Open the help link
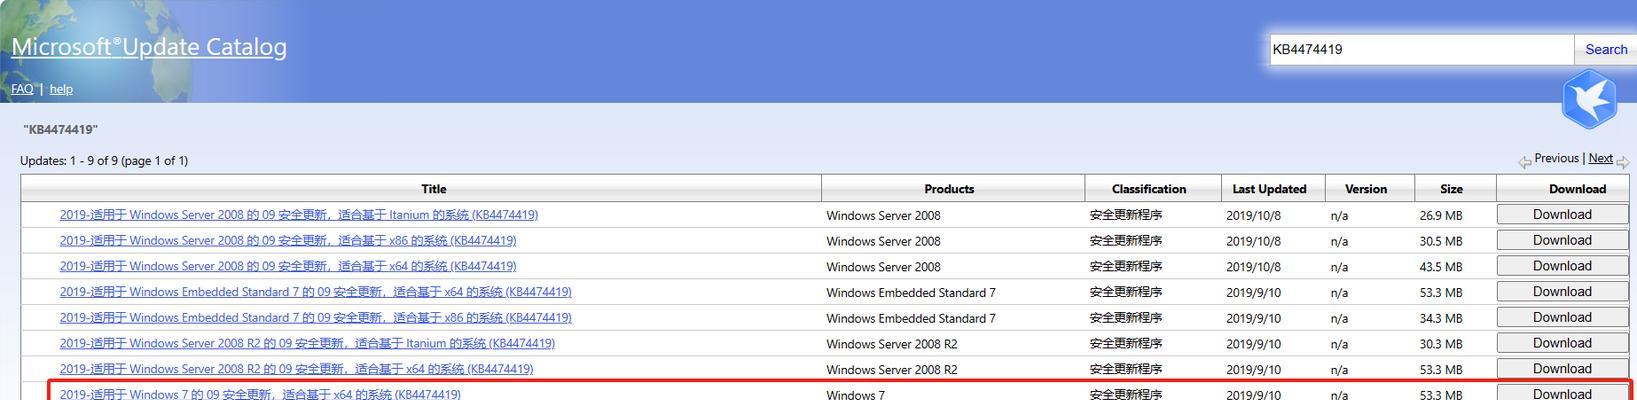Screen dimensions: 1637x400 pyautogui.click(x=61, y=89)
